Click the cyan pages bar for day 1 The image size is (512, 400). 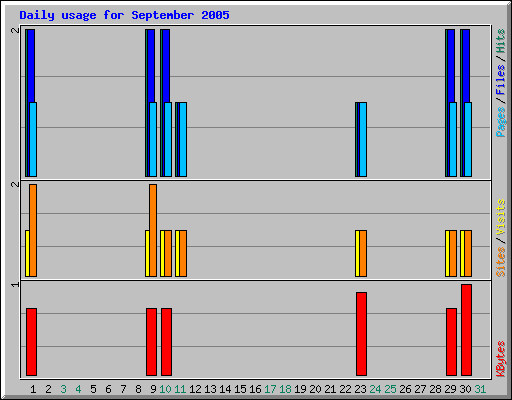click(33, 139)
